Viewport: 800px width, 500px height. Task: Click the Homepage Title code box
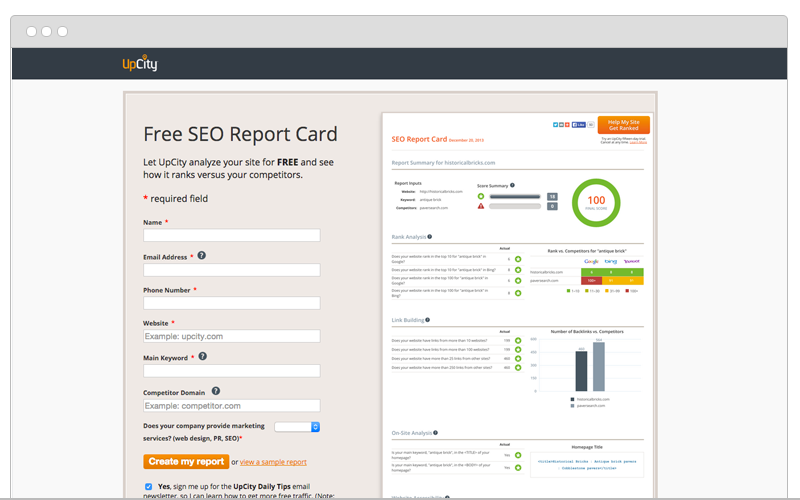pyautogui.click(x=587, y=464)
